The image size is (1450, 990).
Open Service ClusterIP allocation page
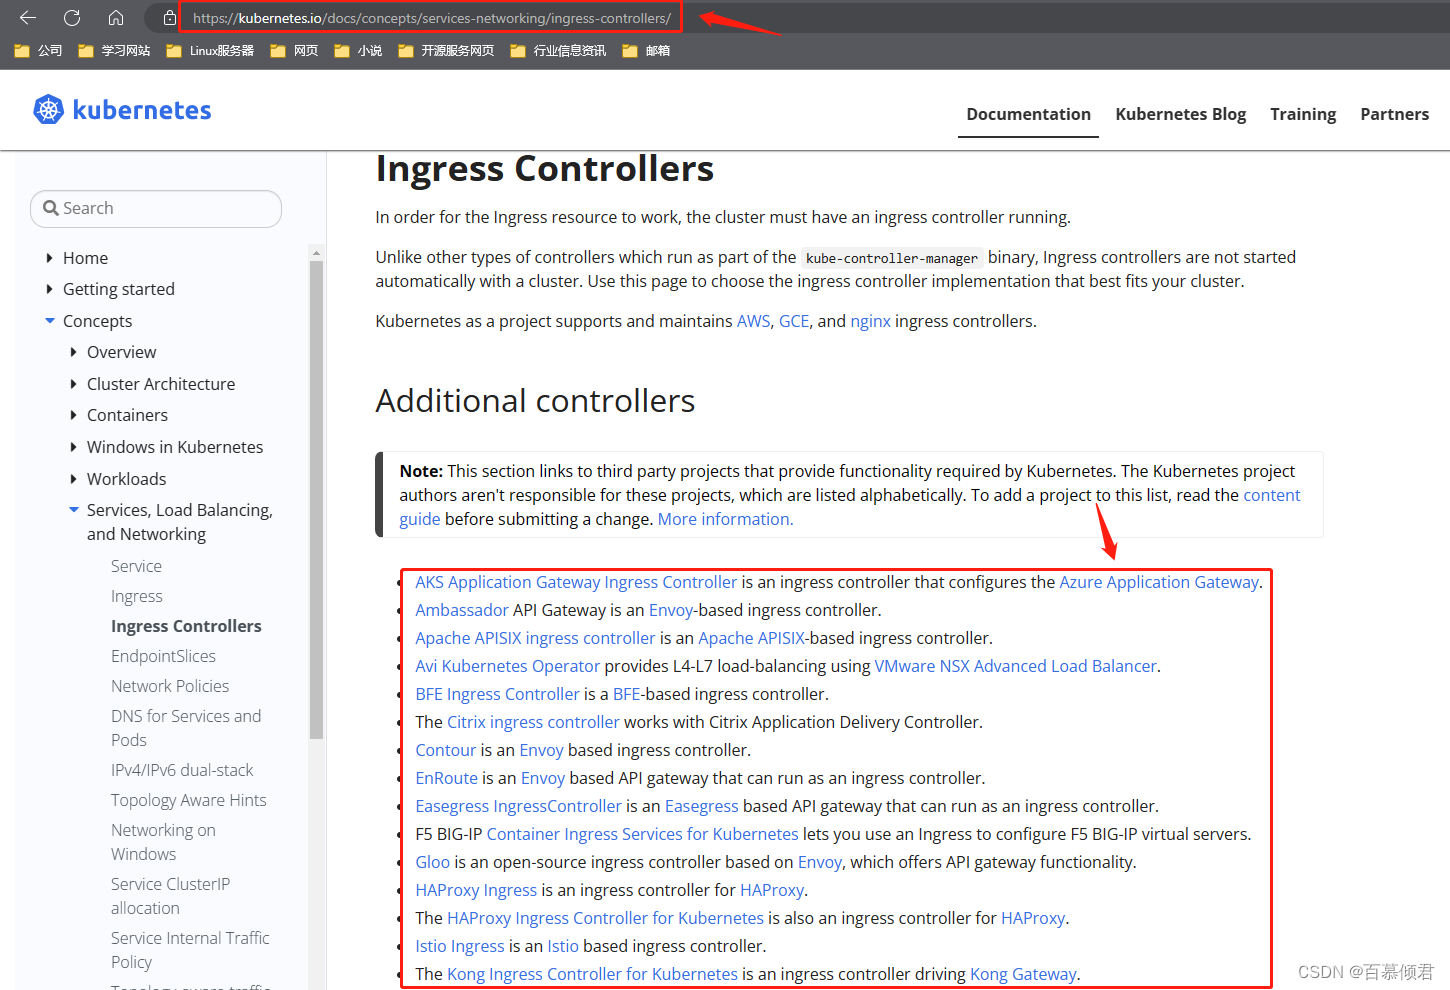pos(170,896)
